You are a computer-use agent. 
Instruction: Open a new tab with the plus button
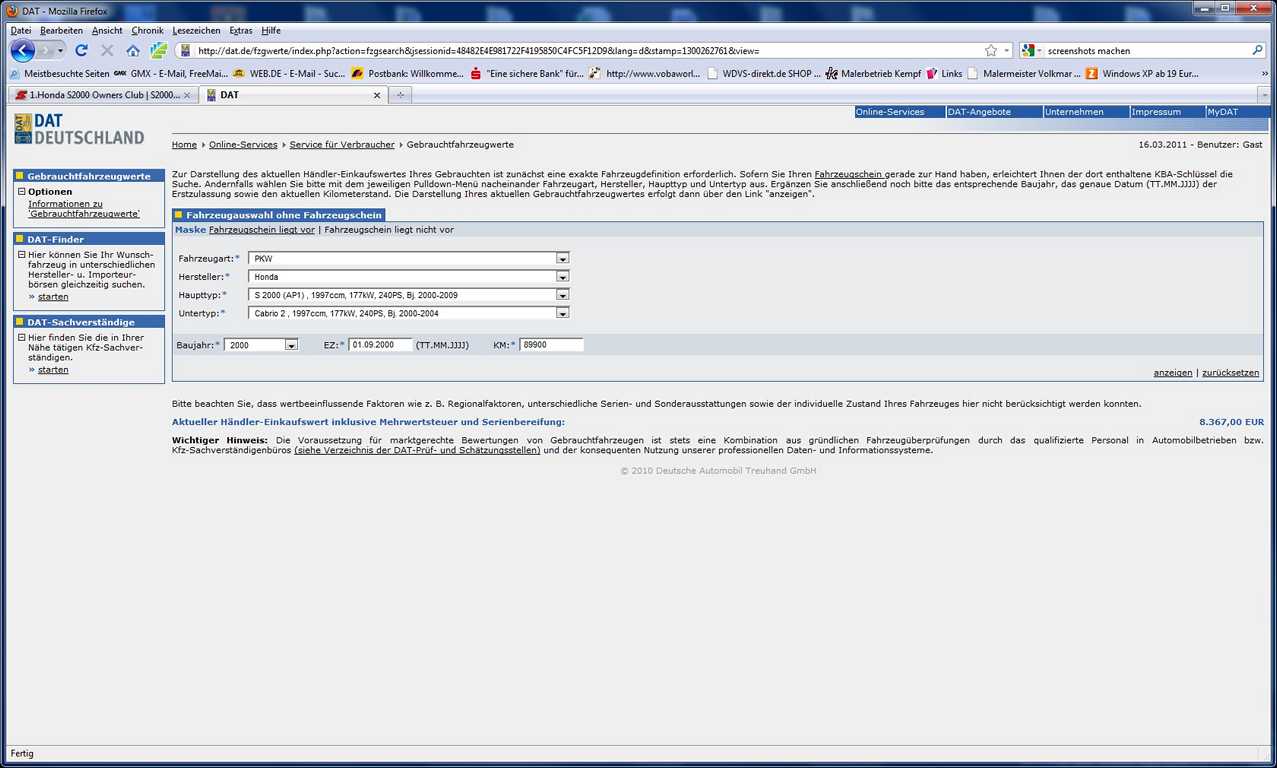coord(400,95)
